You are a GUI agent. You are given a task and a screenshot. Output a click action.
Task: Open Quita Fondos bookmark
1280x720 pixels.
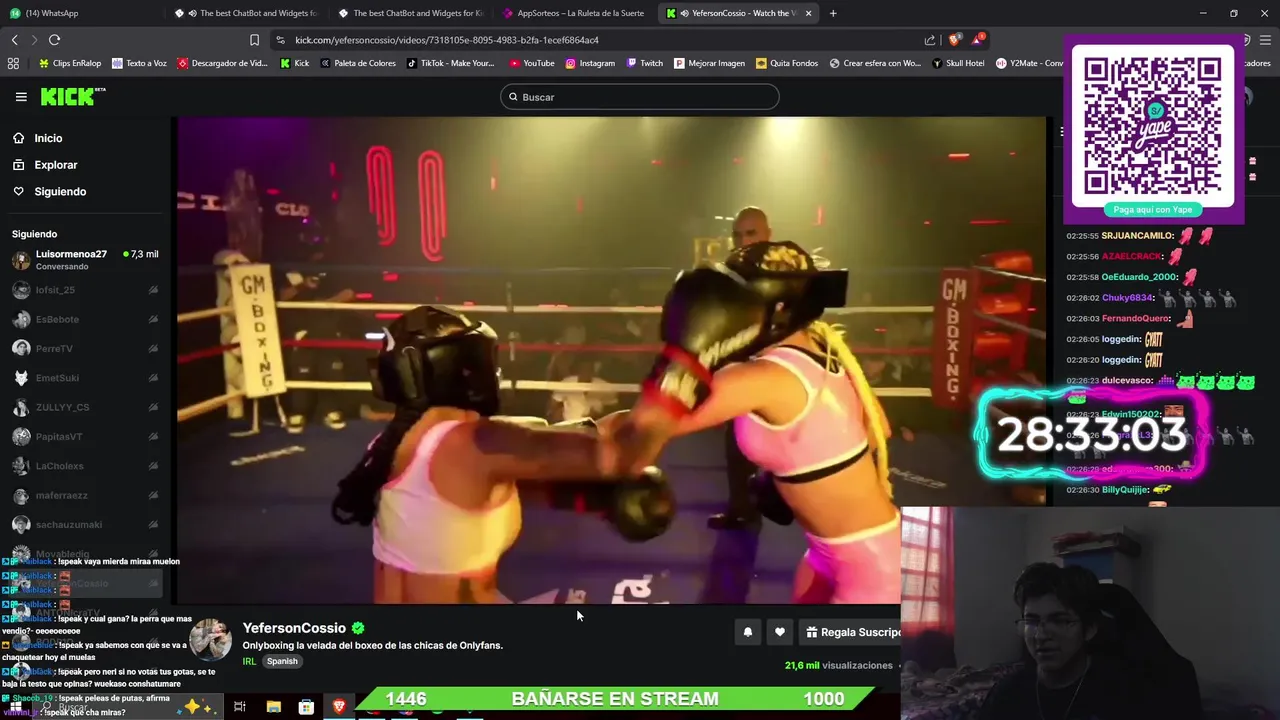[787, 63]
